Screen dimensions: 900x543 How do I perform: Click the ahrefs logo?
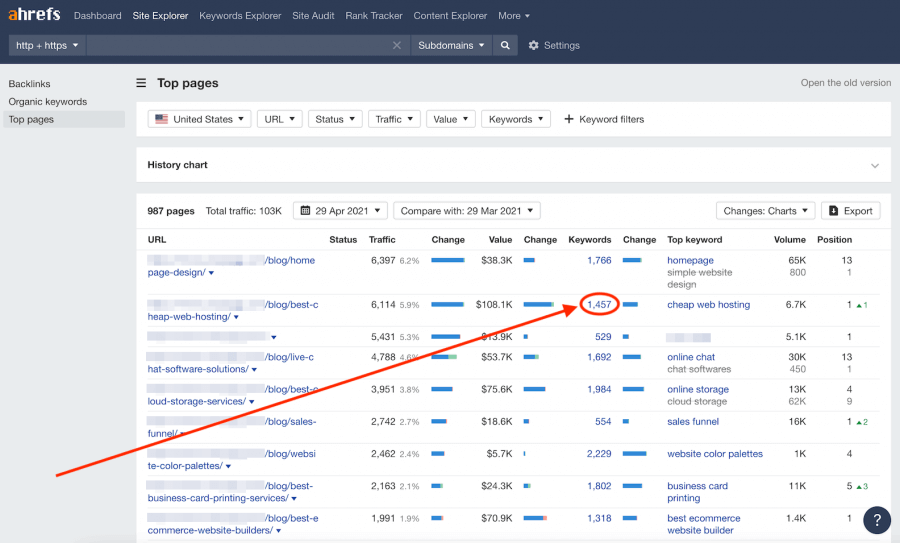point(34,14)
